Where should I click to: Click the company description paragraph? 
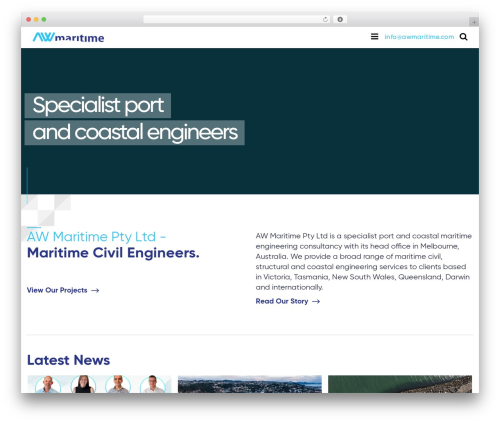364,262
